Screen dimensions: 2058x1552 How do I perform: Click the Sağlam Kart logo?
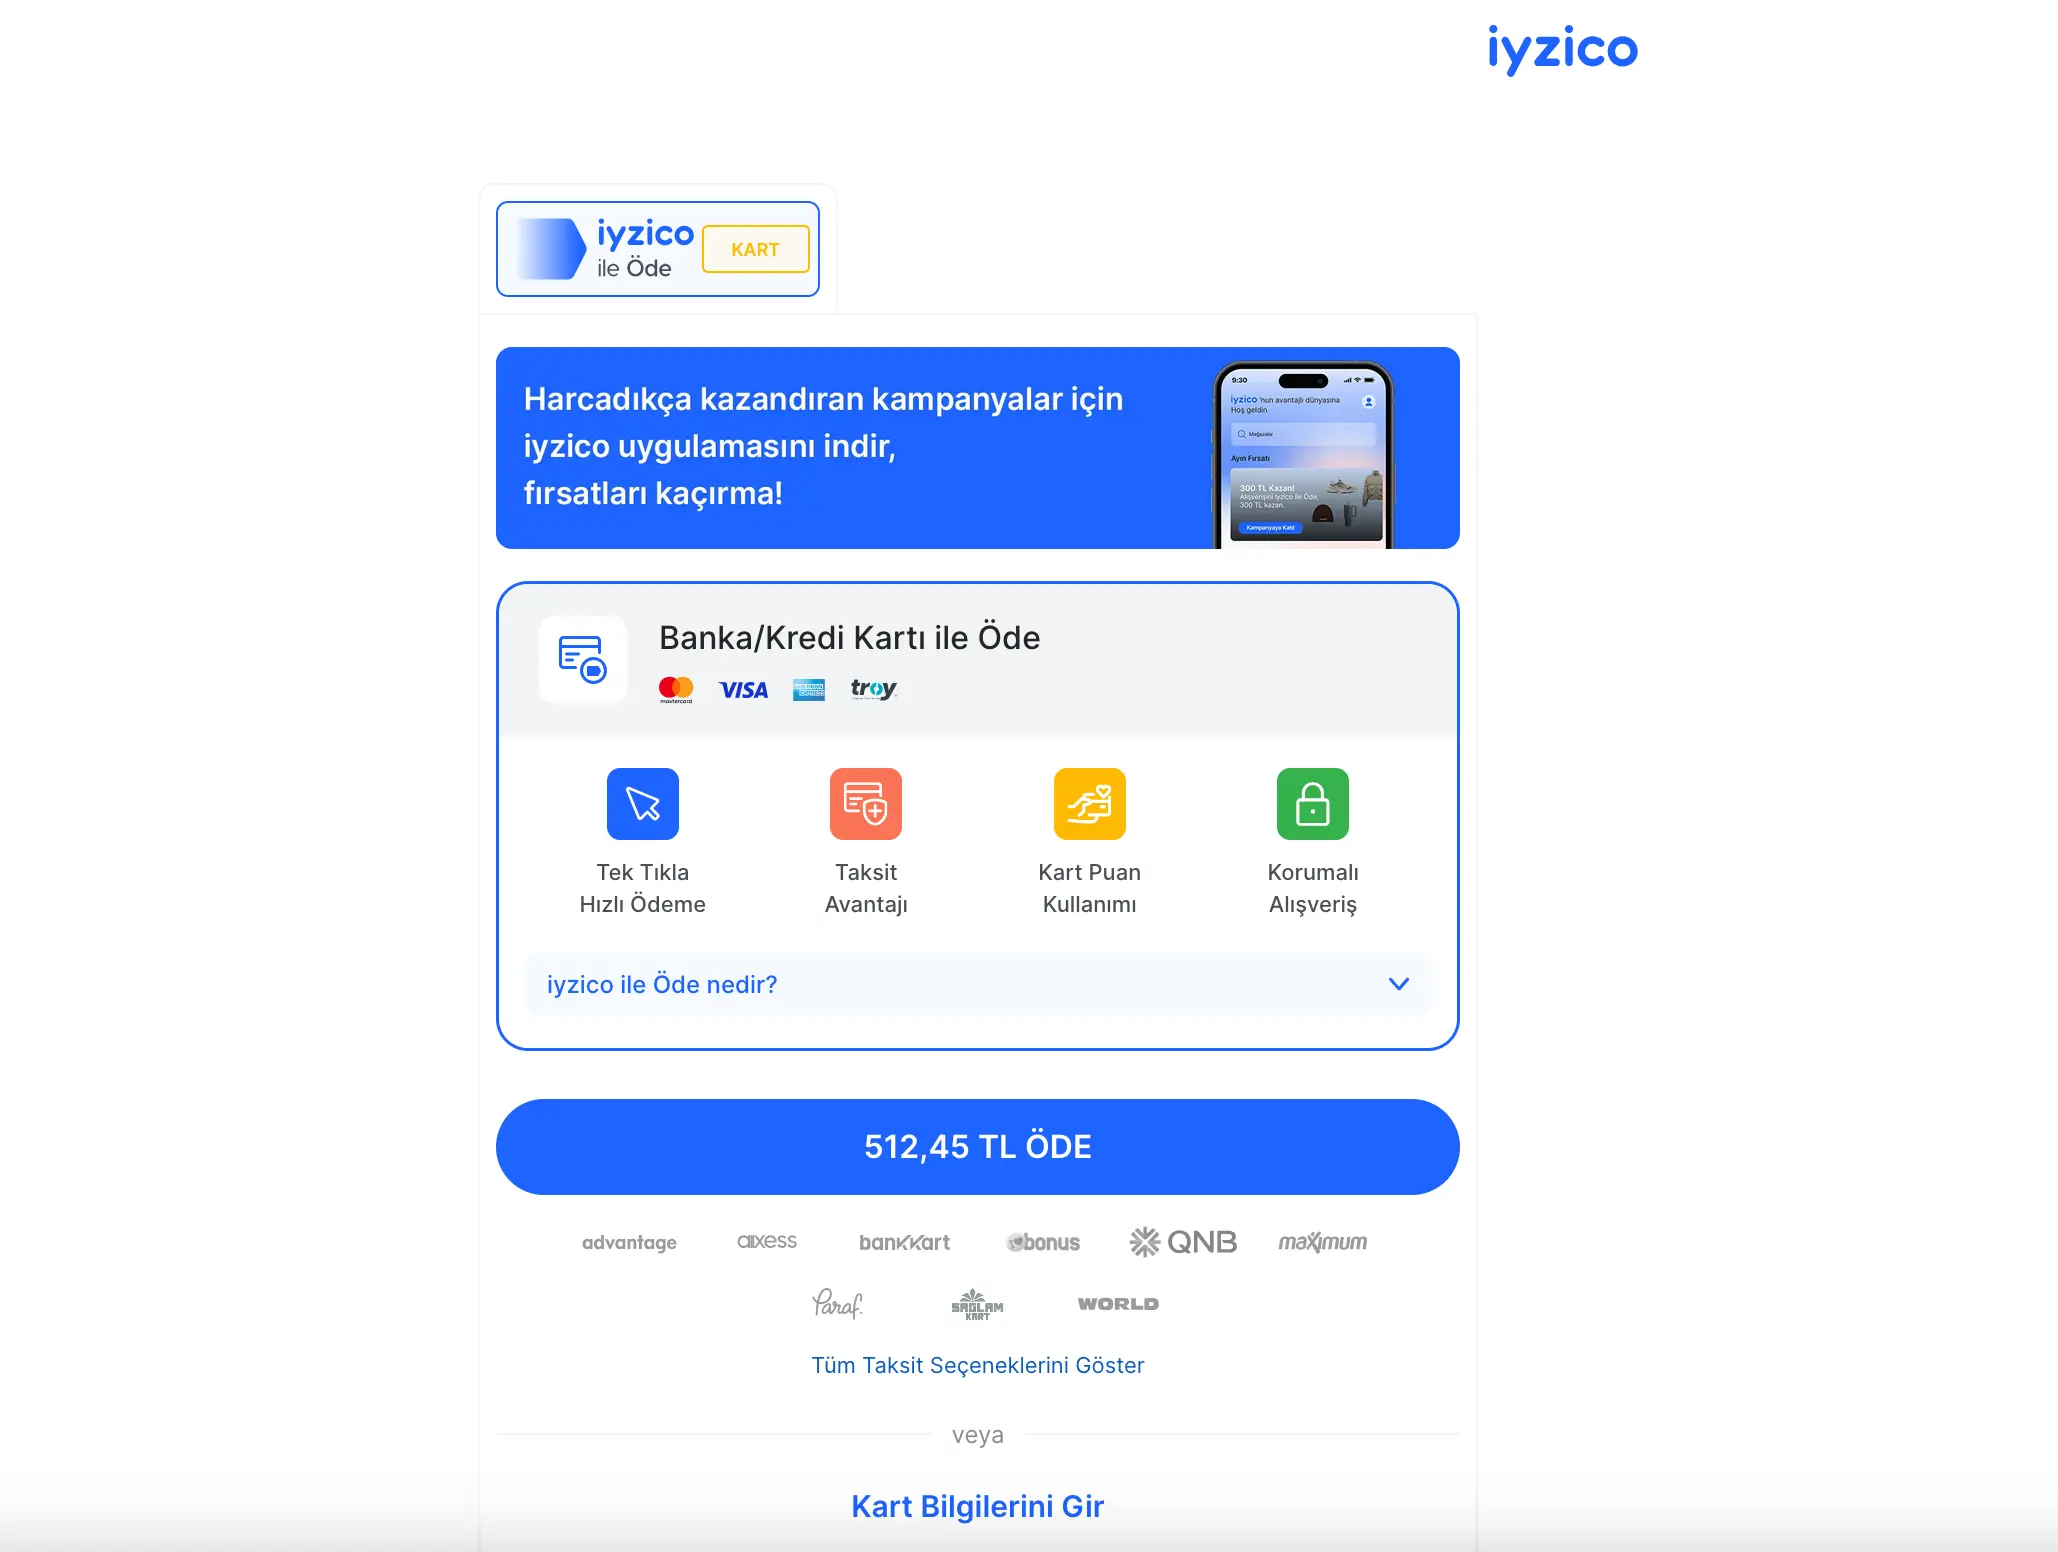point(977,1304)
